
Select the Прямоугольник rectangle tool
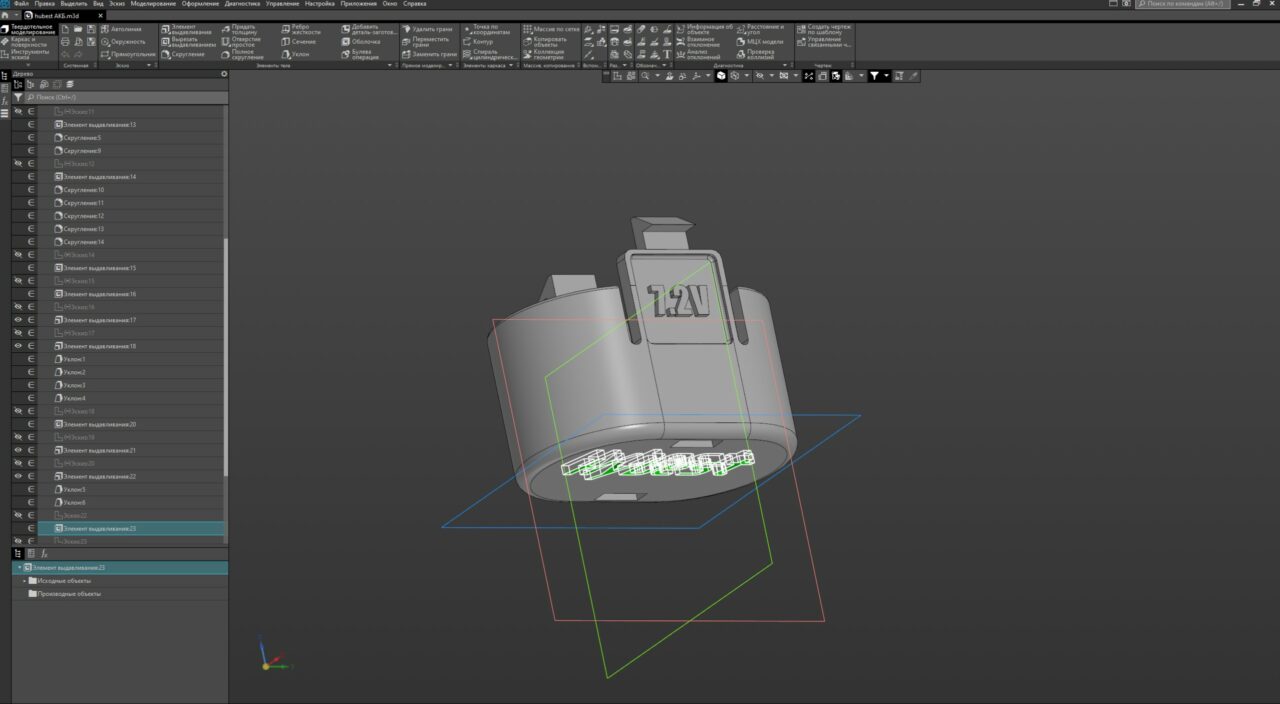click(128, 54)
